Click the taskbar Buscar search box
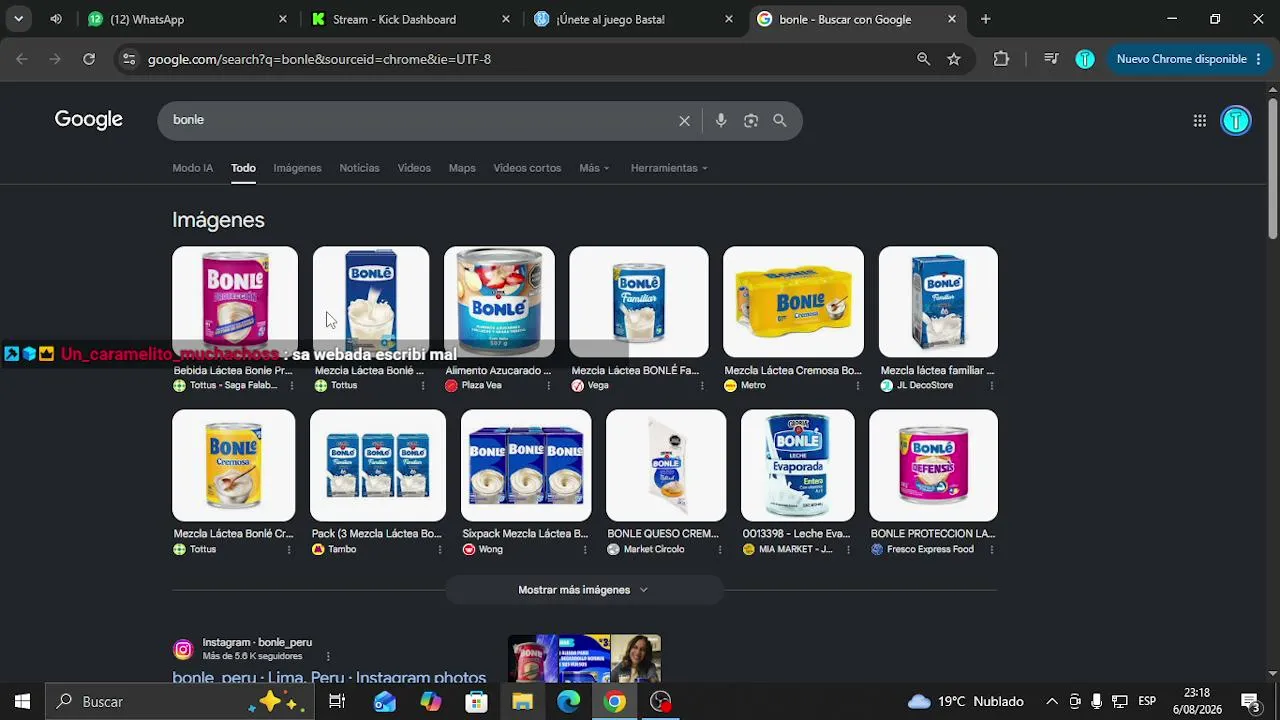 [x=180, y=702]
